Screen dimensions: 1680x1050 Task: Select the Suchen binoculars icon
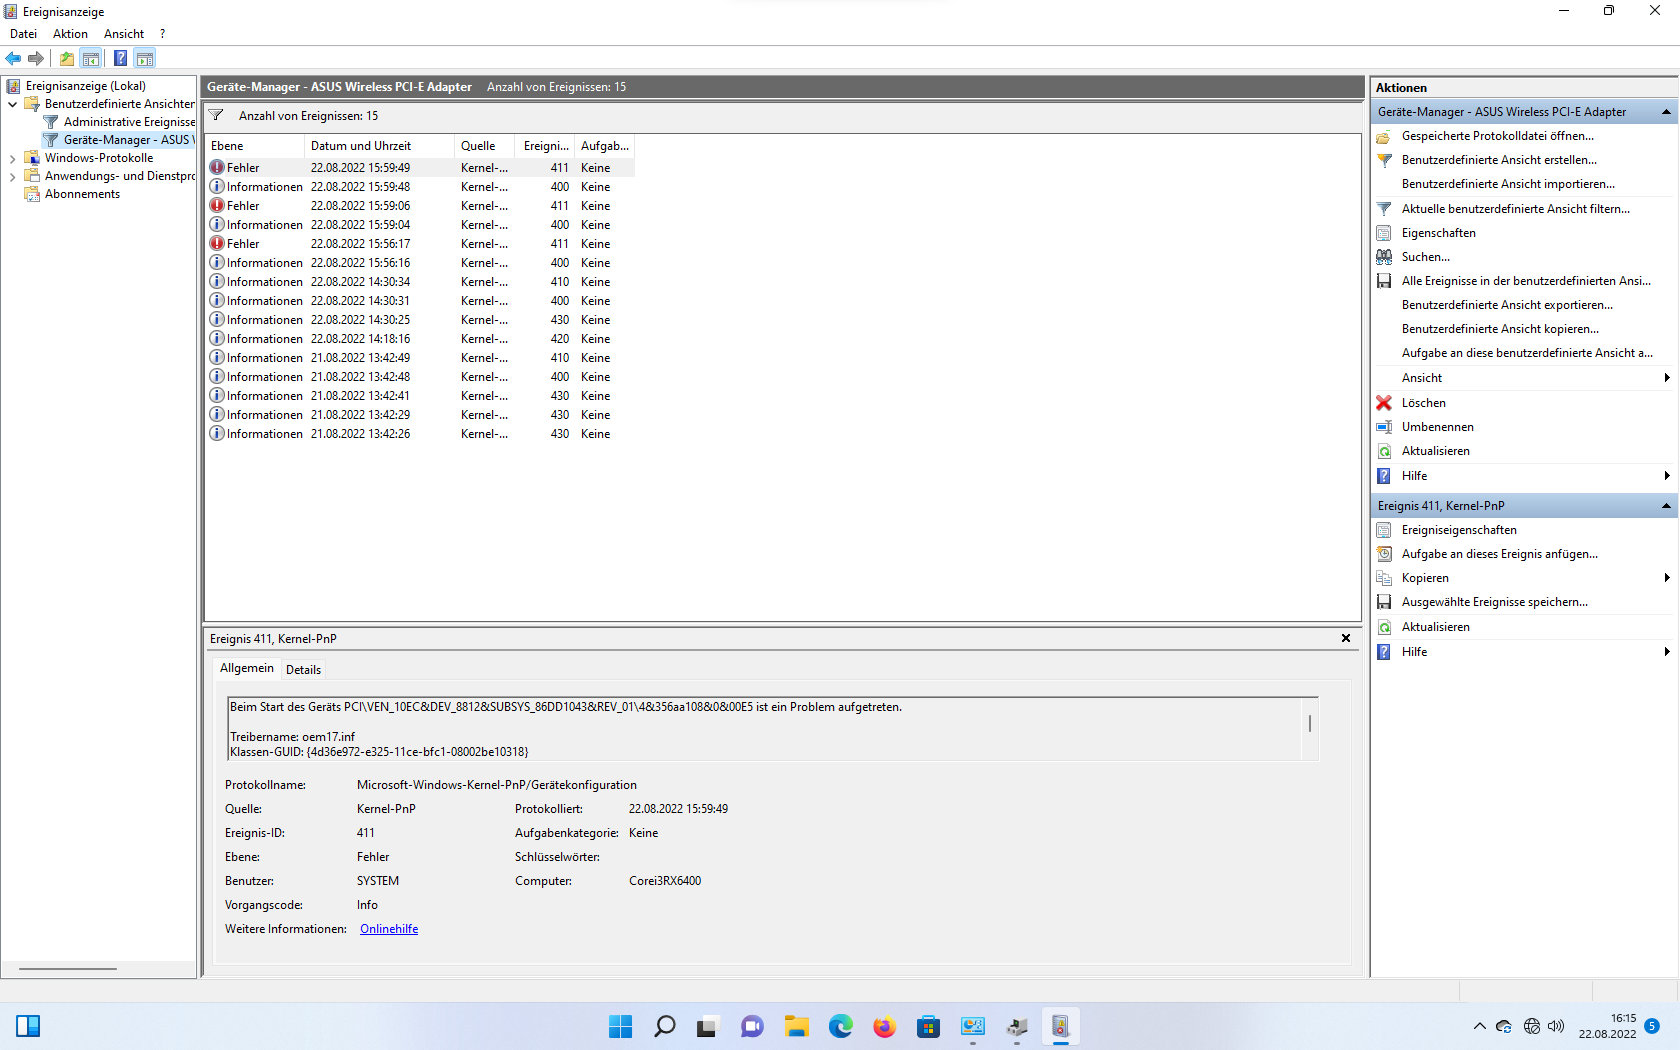[1385, 257]
